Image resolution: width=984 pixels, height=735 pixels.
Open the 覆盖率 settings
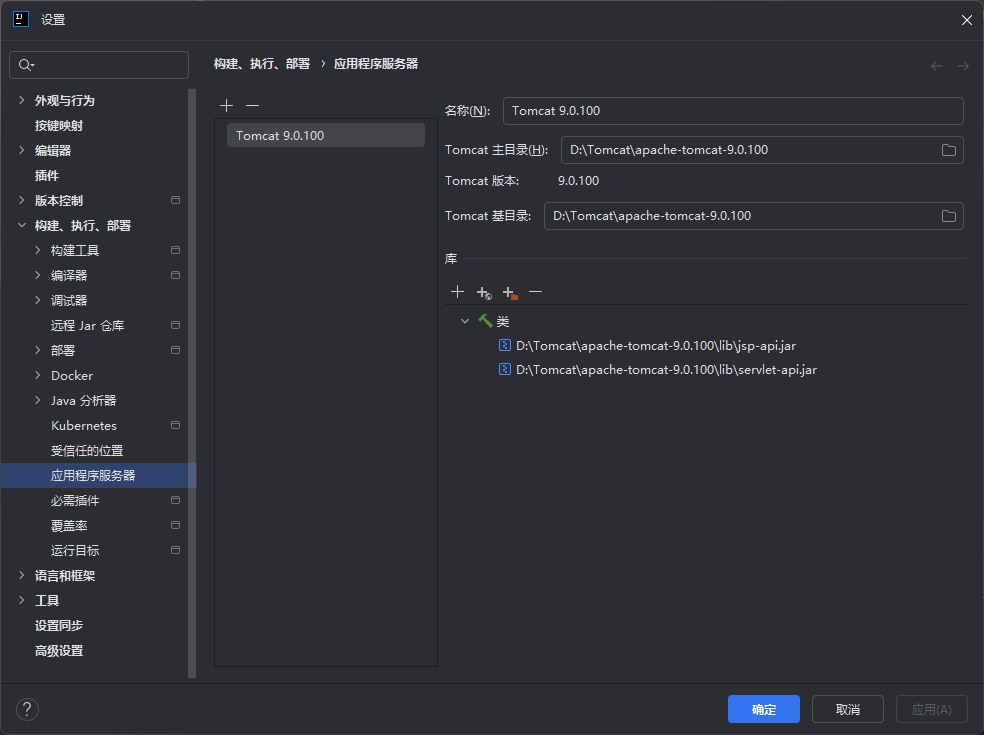[69, 526]
